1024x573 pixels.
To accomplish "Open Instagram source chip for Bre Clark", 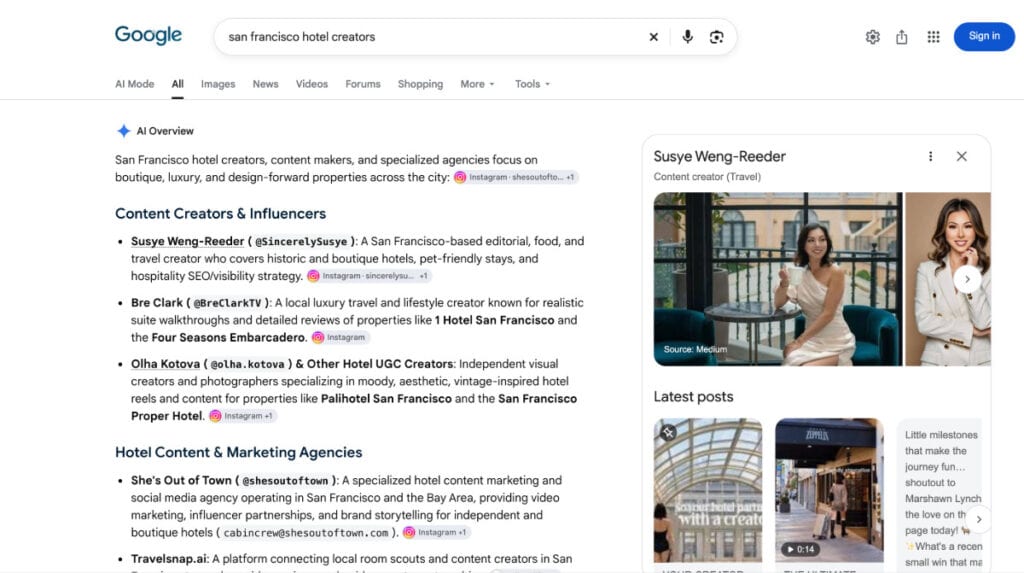I will click(340, 337).
